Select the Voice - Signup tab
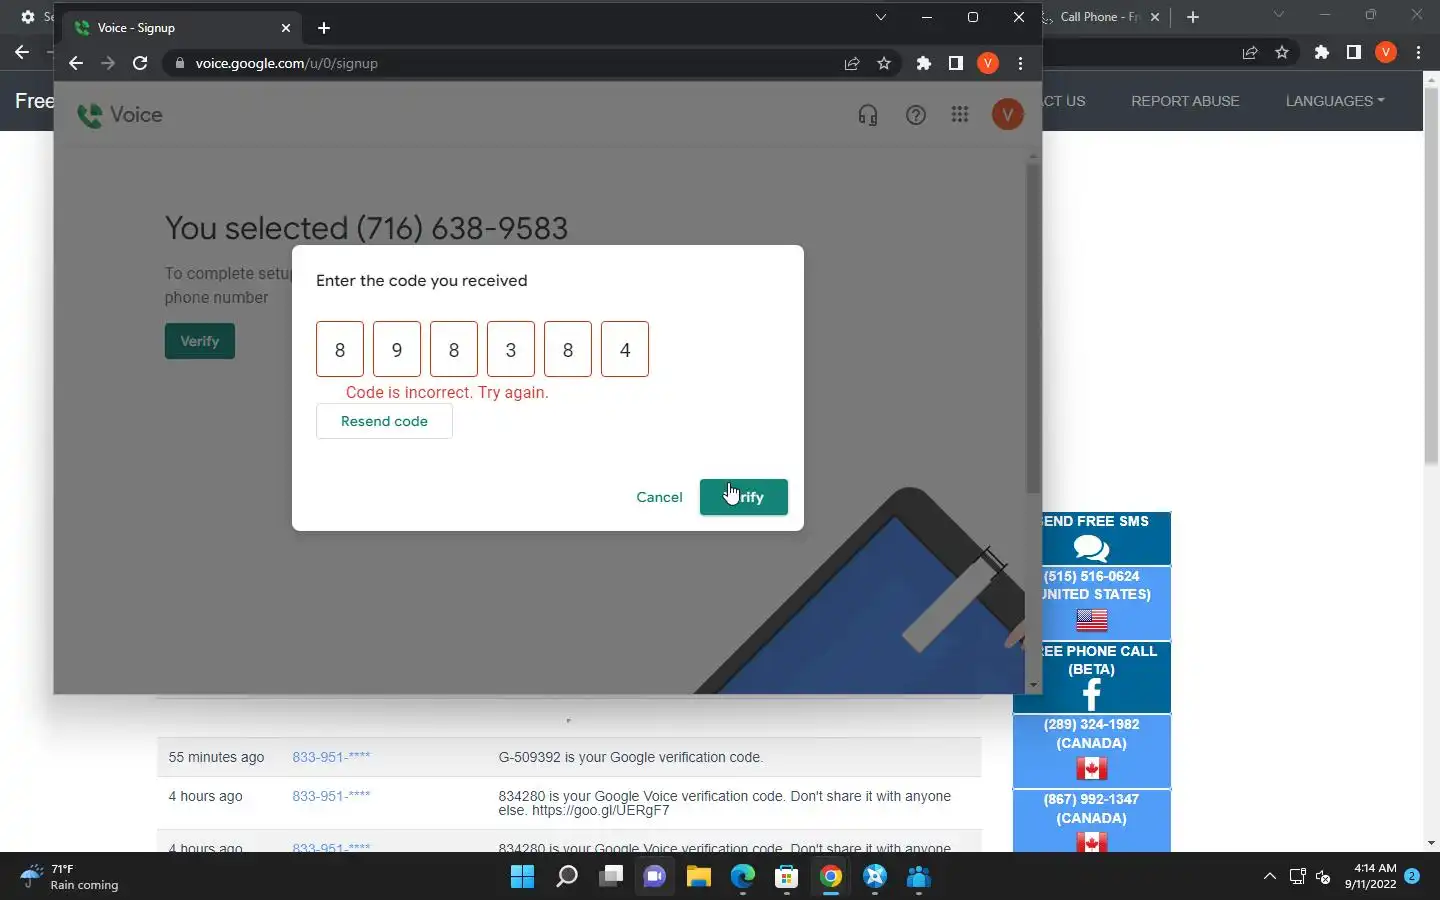Viewport: 1440px width, 900px height. [x=183, y=28]
